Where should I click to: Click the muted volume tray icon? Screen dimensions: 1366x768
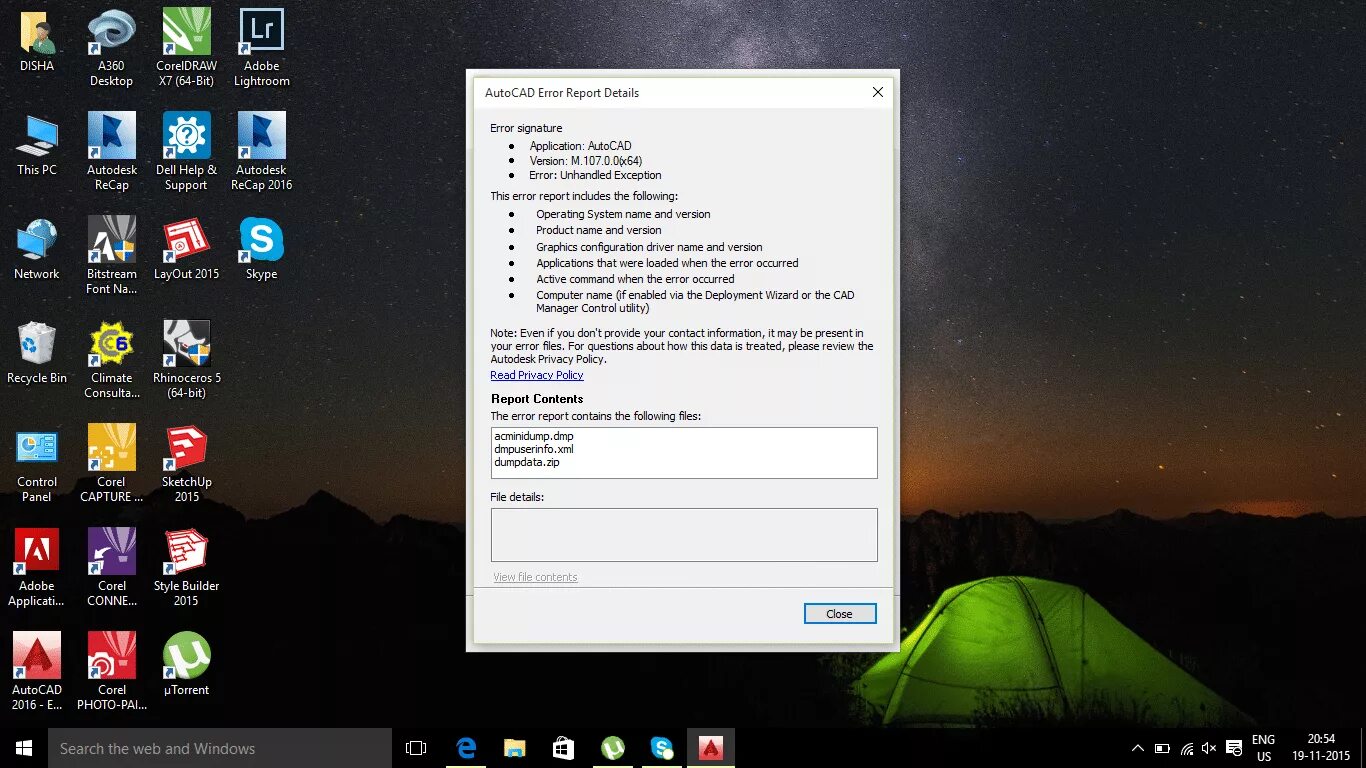click(x=1210, y=748)
